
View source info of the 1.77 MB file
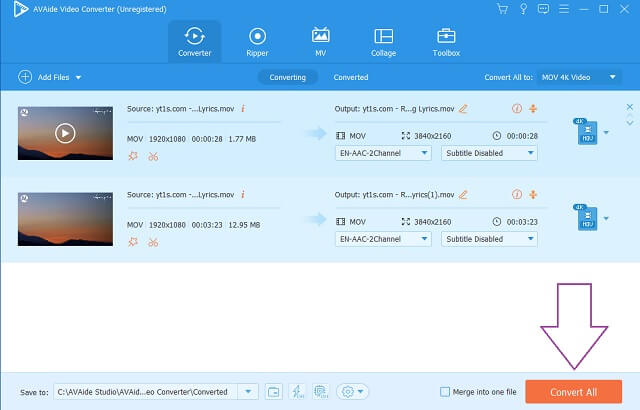[x=243, y=109]
